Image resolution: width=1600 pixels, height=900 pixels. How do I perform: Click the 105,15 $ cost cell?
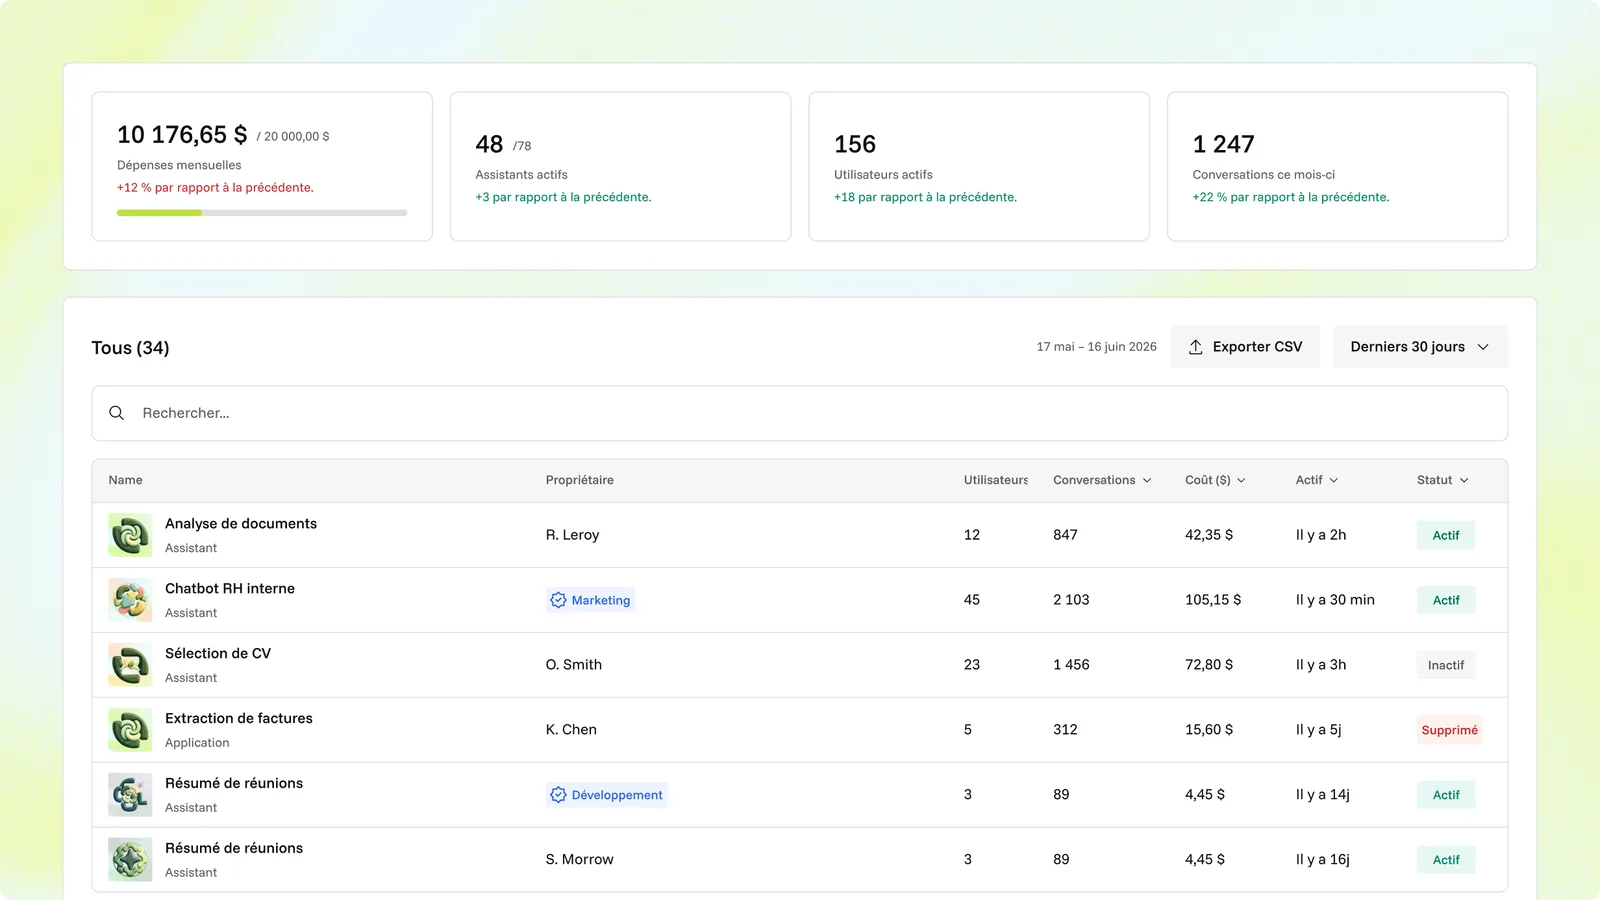tap(1213, 600)
